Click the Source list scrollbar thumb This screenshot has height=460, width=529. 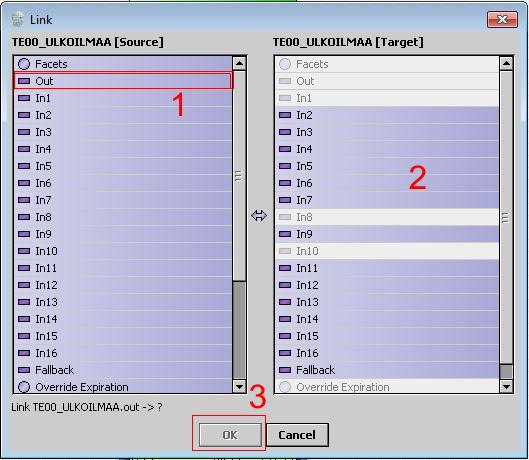click(239, 175)
